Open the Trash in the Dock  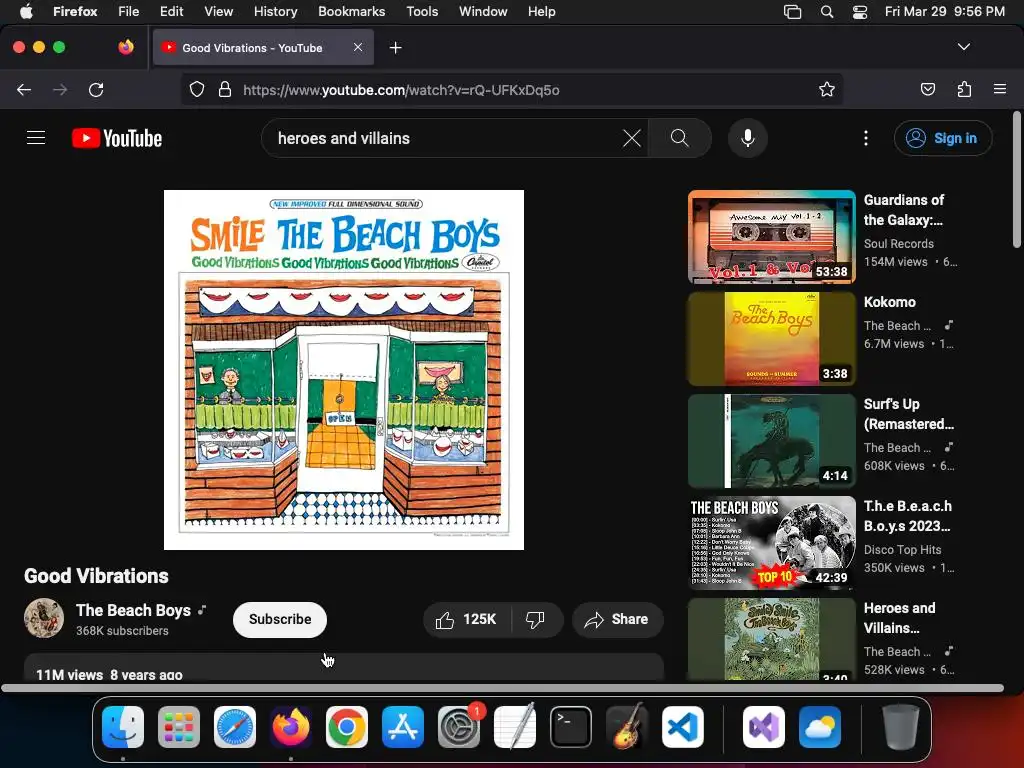click(901, 727)
